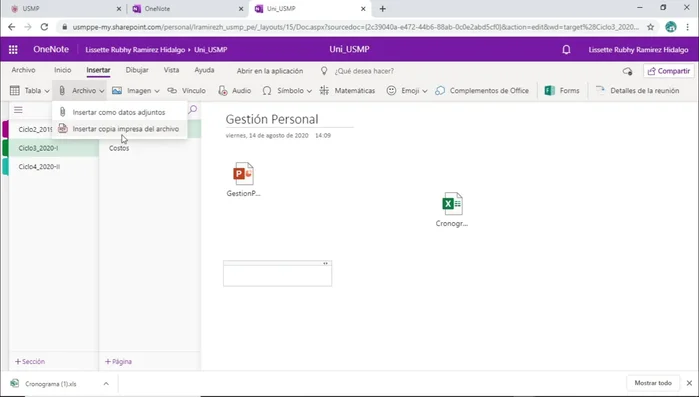Click the Uni_USMP breadcrumb link
This screenshot has height=397, width=699.
pos(210,49)
